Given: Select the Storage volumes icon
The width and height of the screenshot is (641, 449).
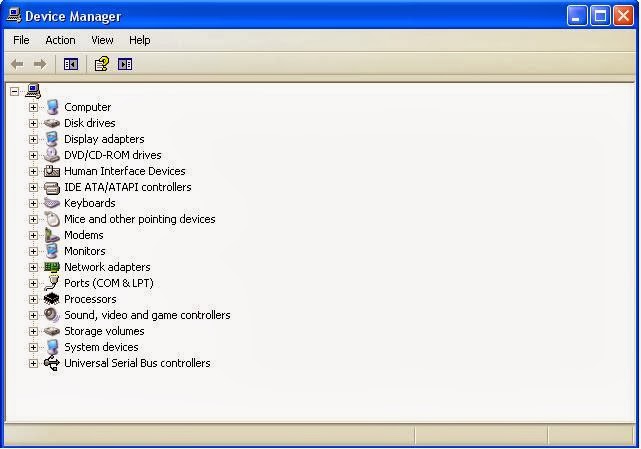Looking at the screenshot, I should pyautogui.click(x=52, y=331).
